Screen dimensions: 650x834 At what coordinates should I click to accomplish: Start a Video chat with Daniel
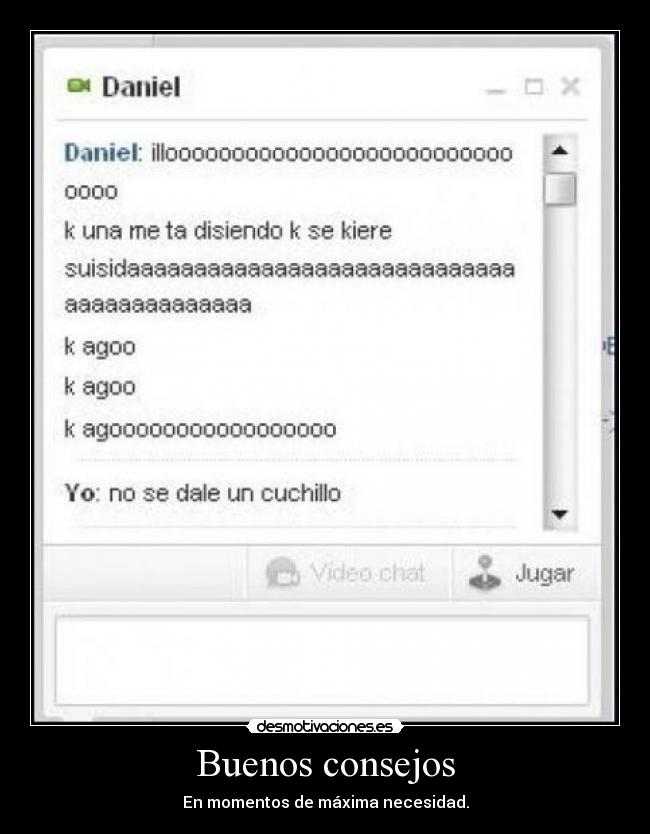[x=348, y=573]
